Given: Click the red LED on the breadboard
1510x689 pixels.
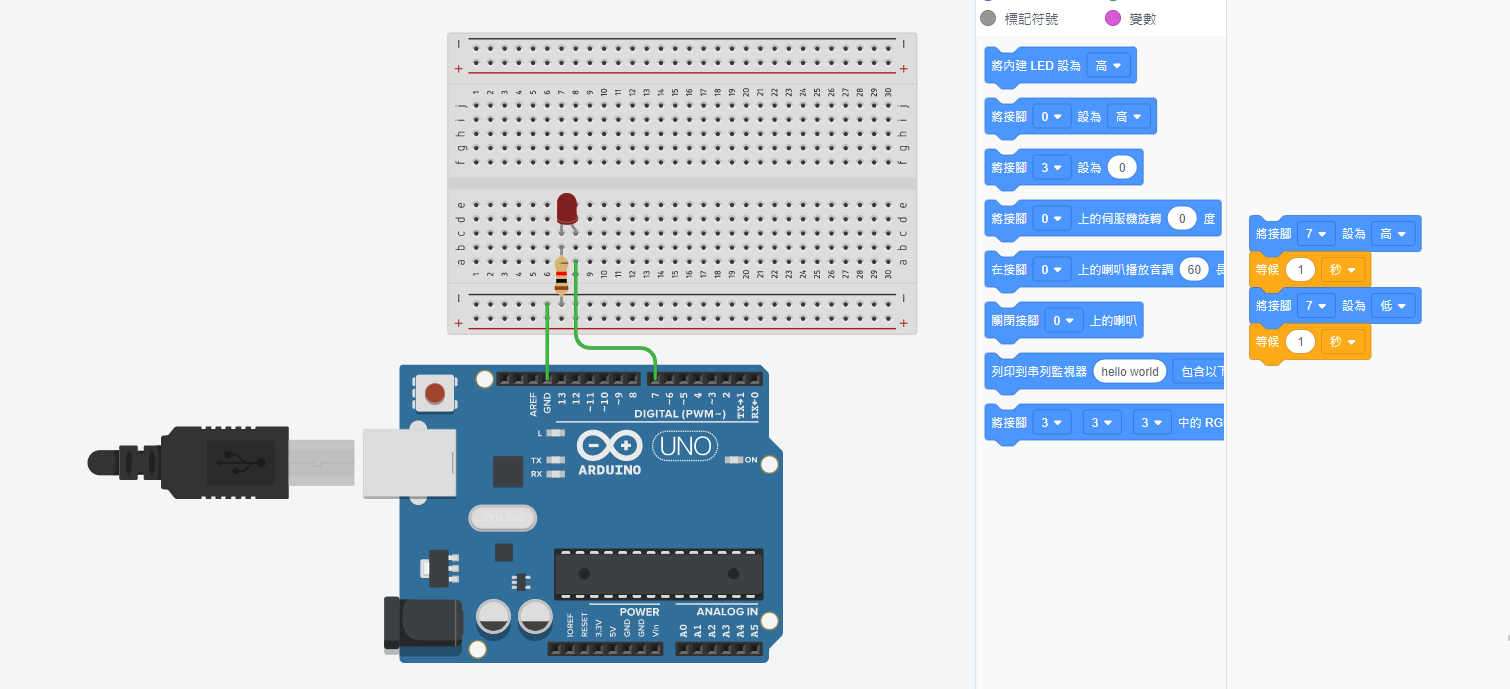Looking at the screenshot, I should pyautogui.click(x=567, y=209).
